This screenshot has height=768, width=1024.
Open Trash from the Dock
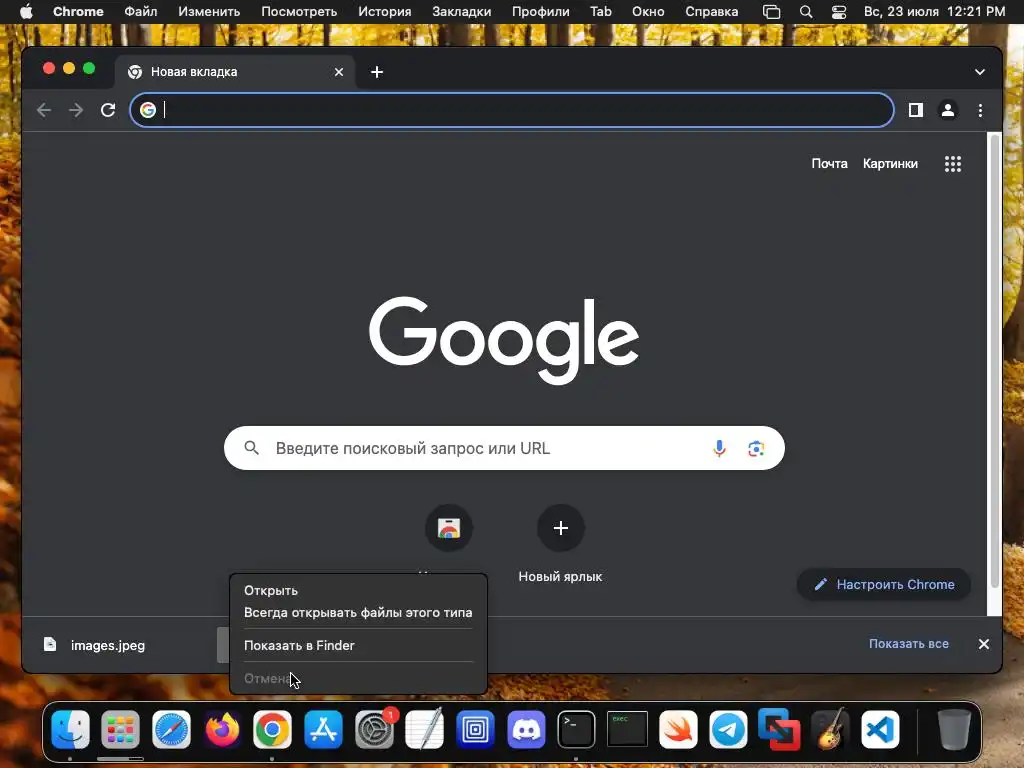coord(953,729)
